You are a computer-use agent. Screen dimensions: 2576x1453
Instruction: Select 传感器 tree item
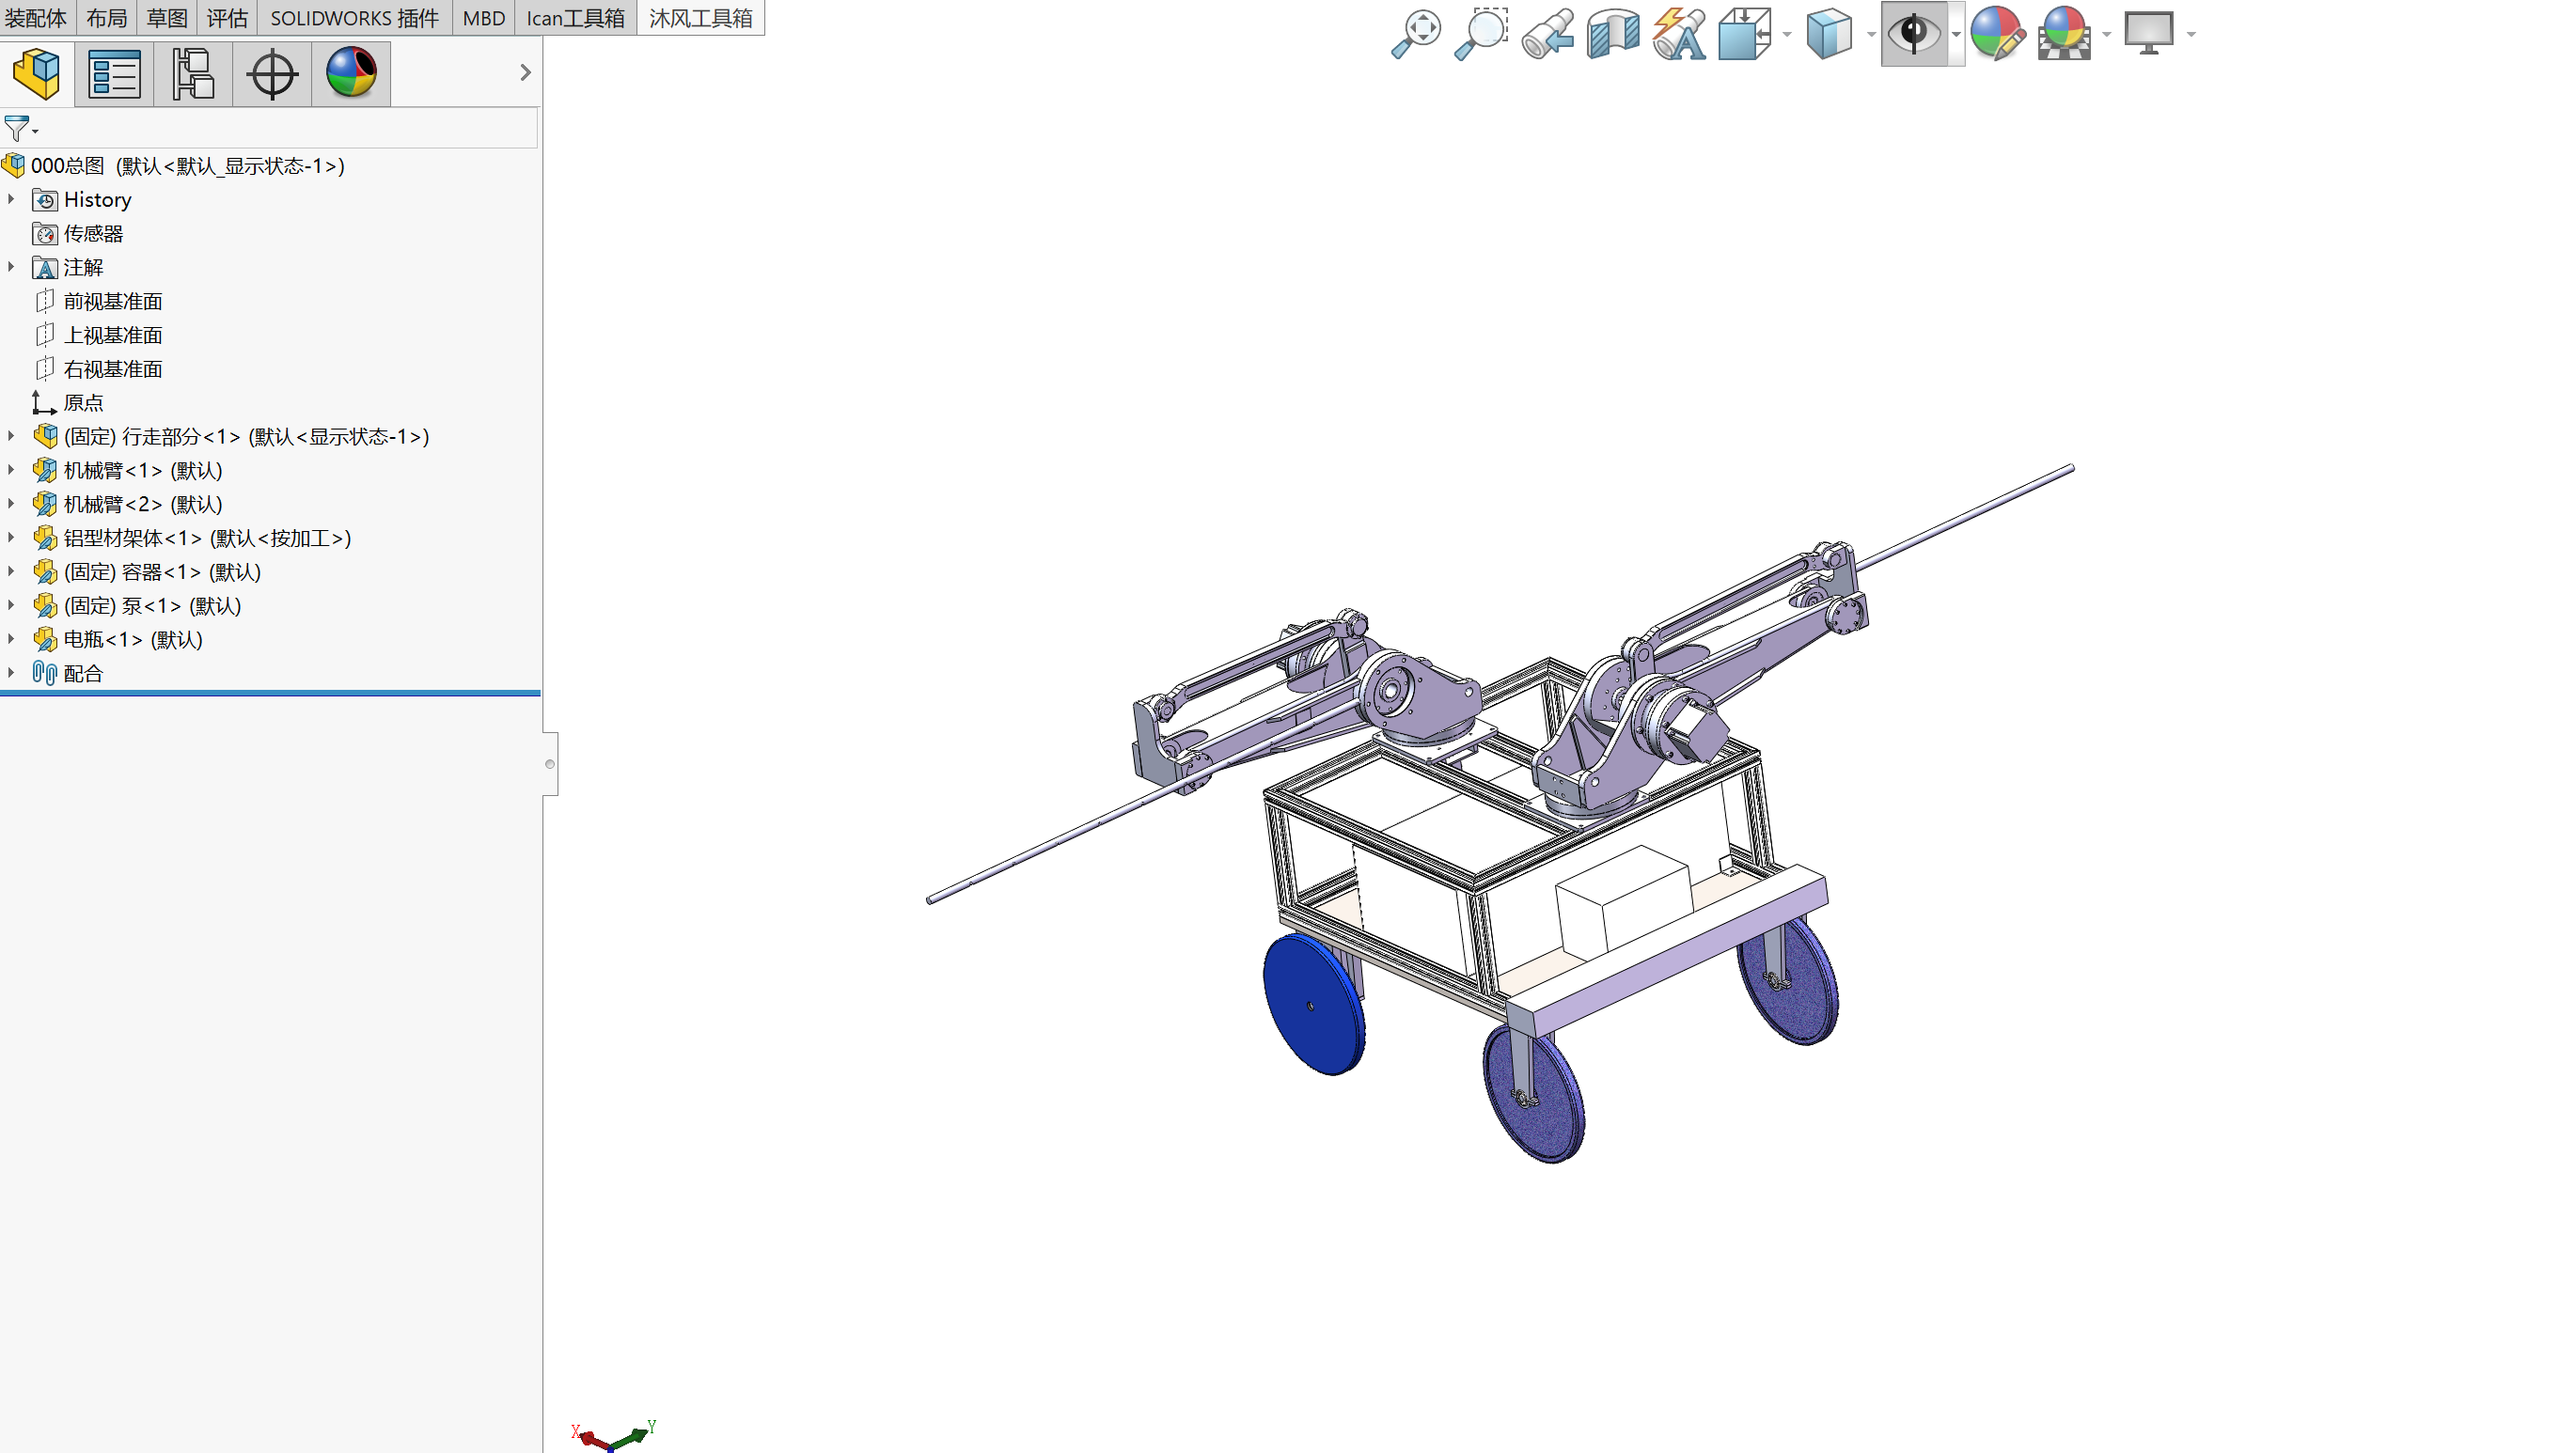[93, 234]
